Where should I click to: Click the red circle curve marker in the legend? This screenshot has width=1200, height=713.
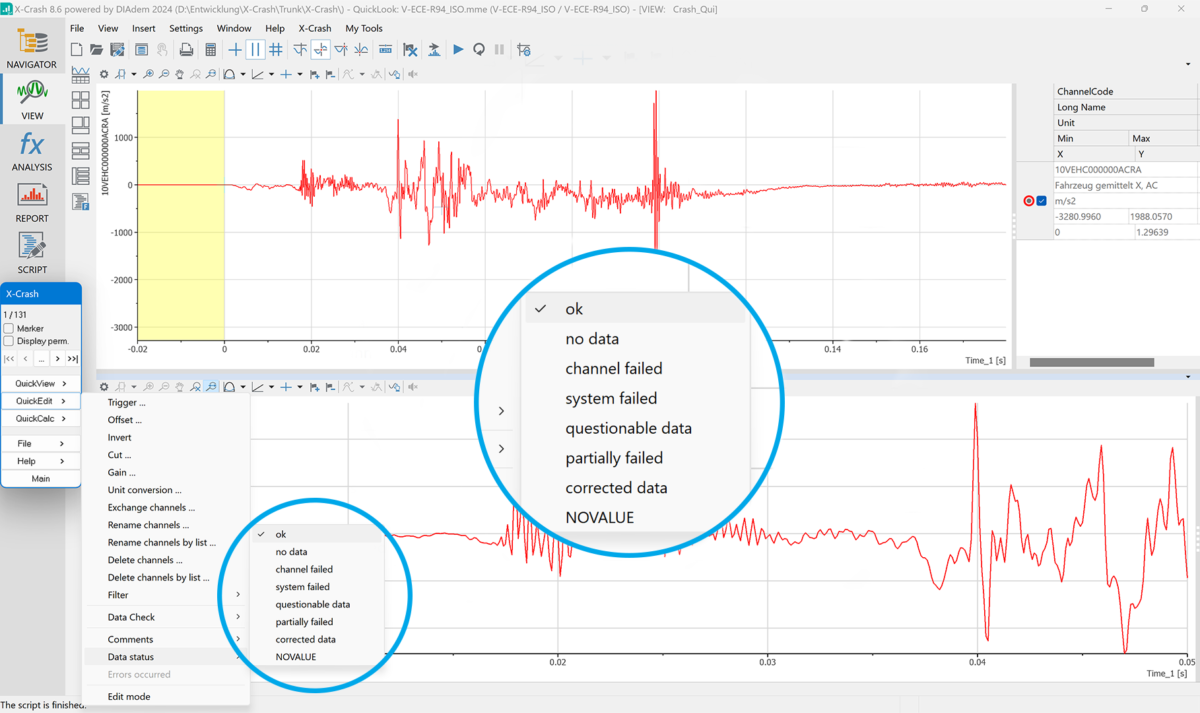tap(1029, 201)
